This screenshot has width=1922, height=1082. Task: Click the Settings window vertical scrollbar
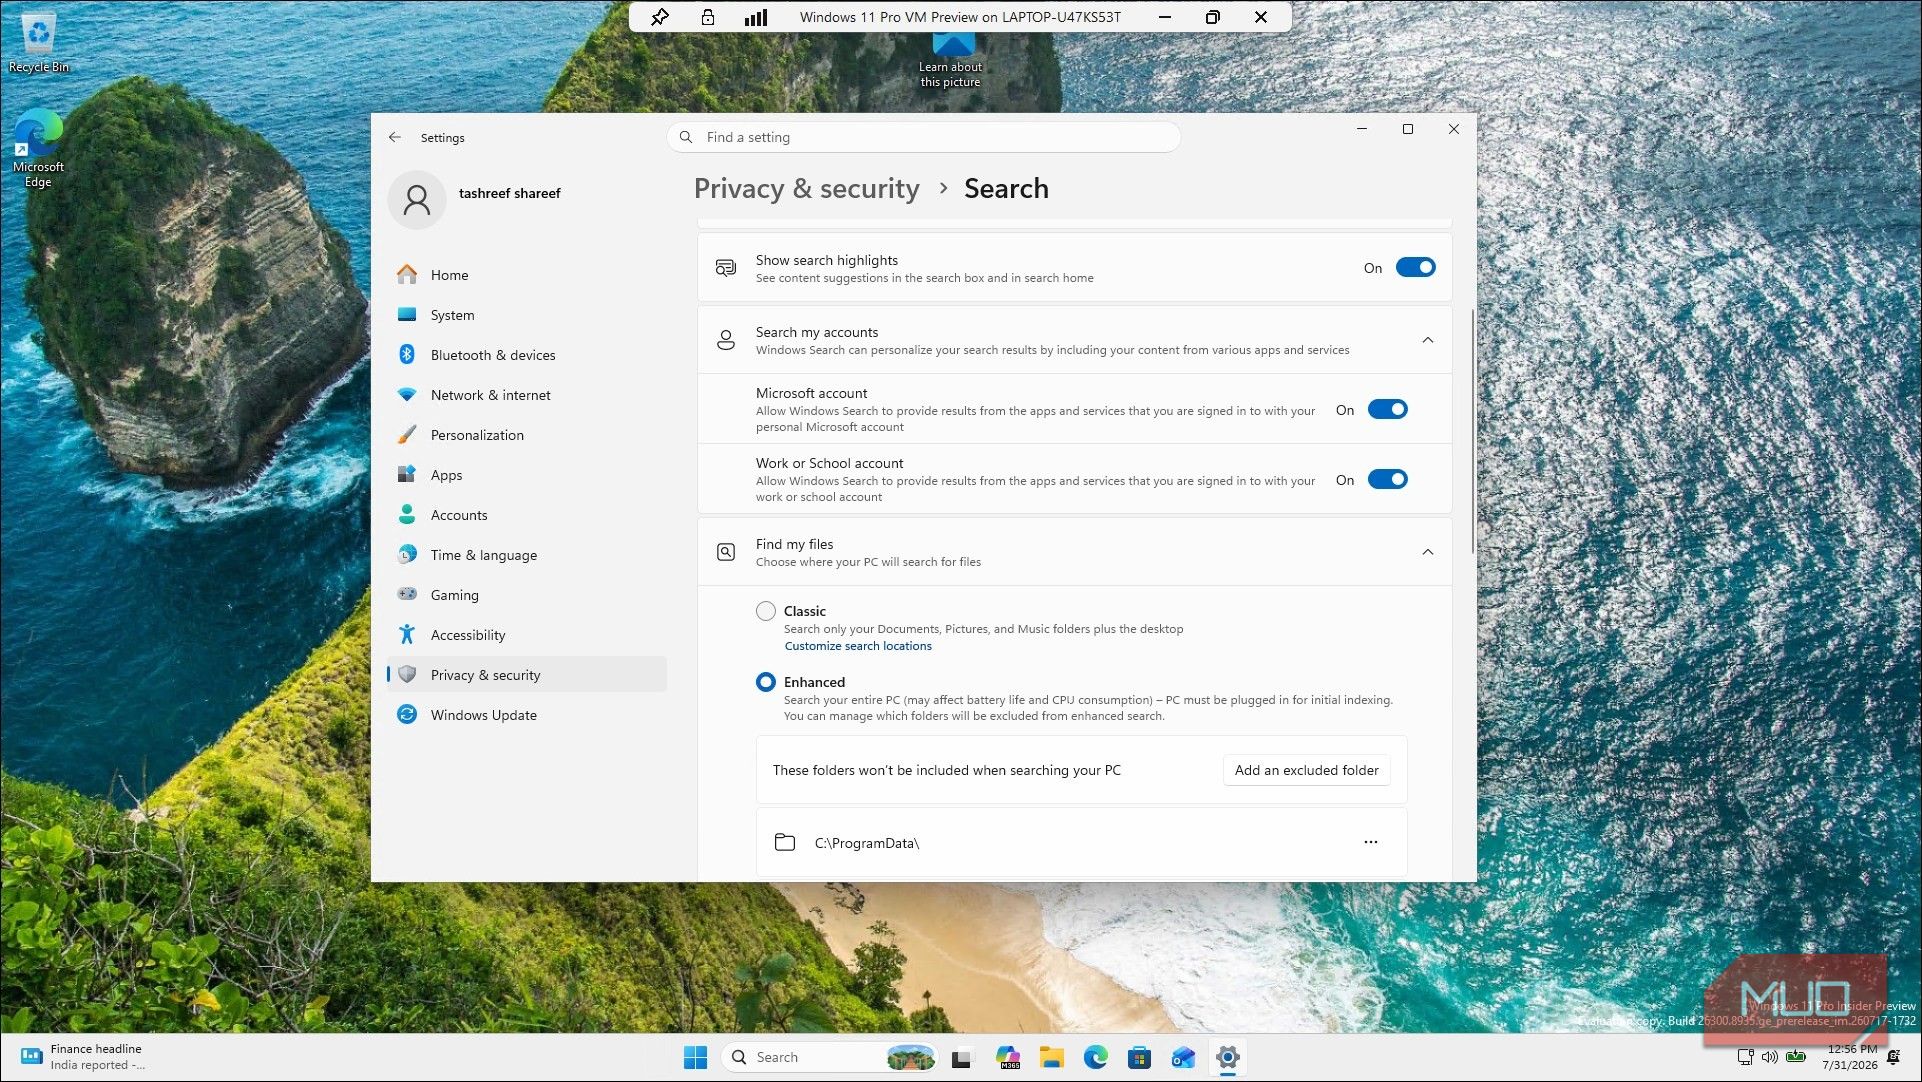tap(1472, 430)
